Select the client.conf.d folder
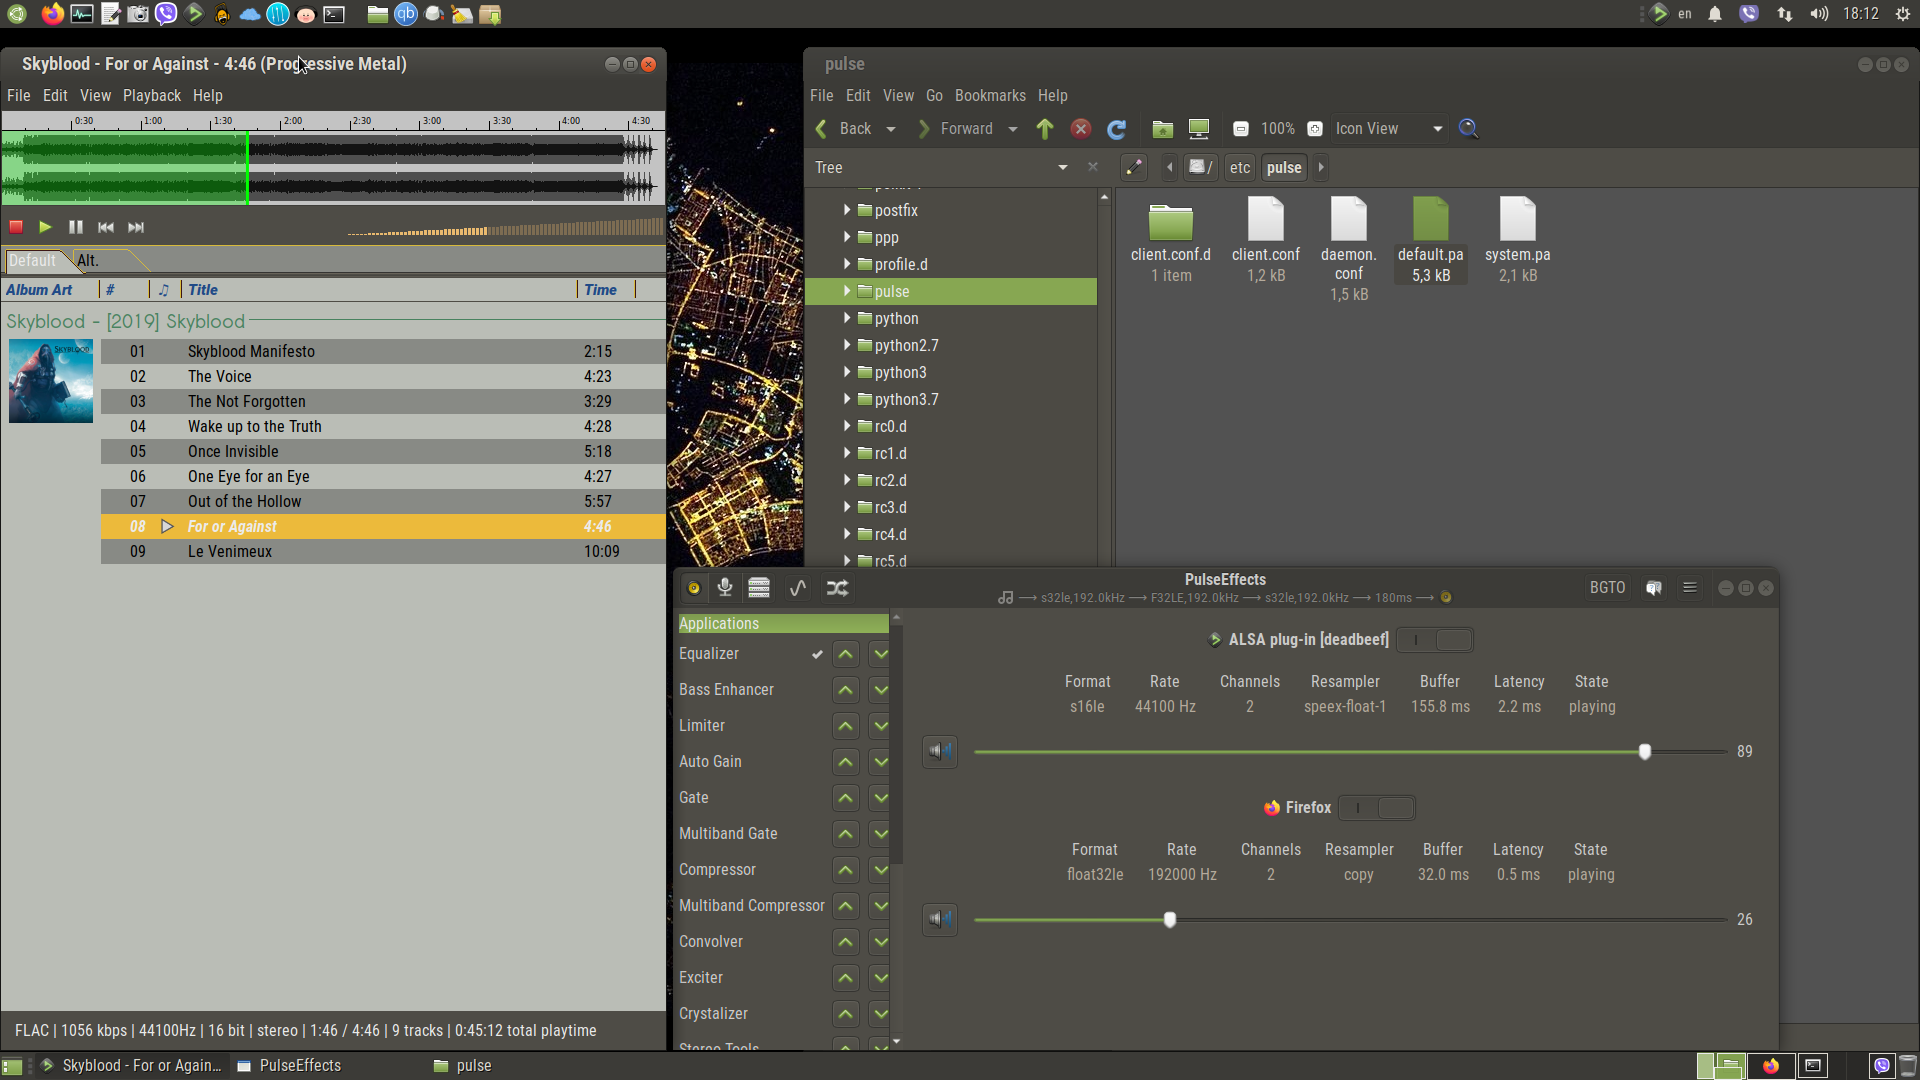Viewport: 1920px width, 1080px height. point(1171,243)
